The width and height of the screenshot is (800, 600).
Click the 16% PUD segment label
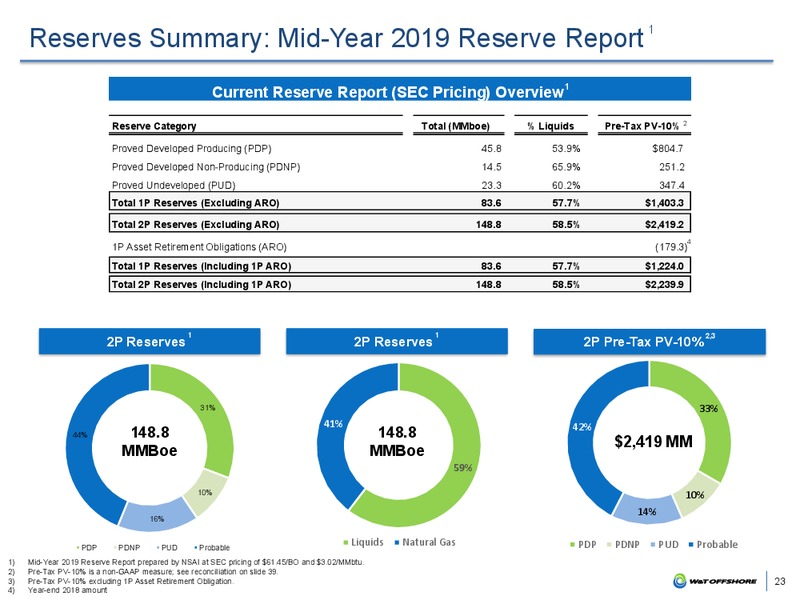point(157,519)
